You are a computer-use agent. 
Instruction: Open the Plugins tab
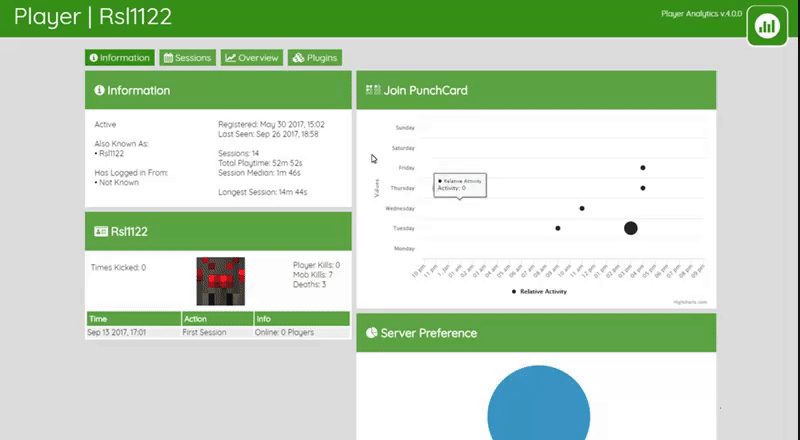314,58
